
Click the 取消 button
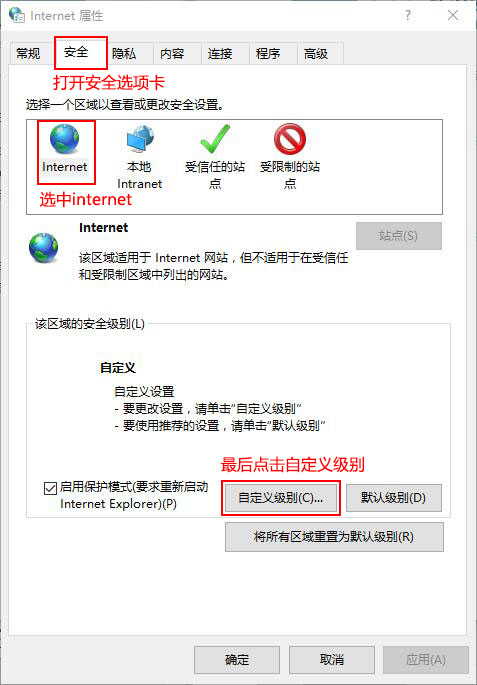[332, 660]
